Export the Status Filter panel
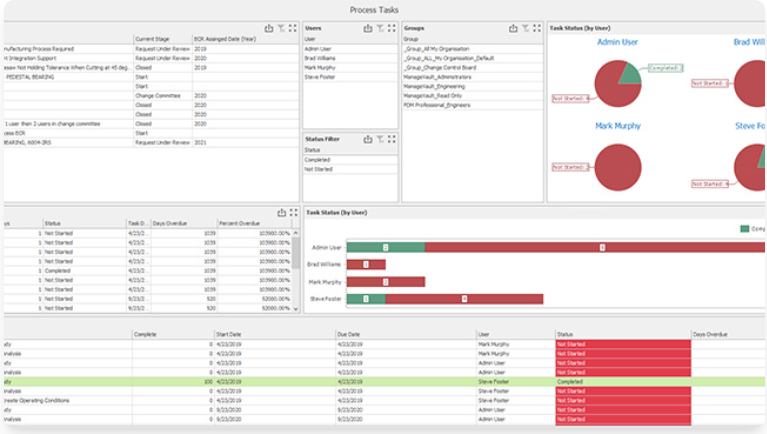Image resolution: width=767 pixels, height=434 pixels. 368,139
